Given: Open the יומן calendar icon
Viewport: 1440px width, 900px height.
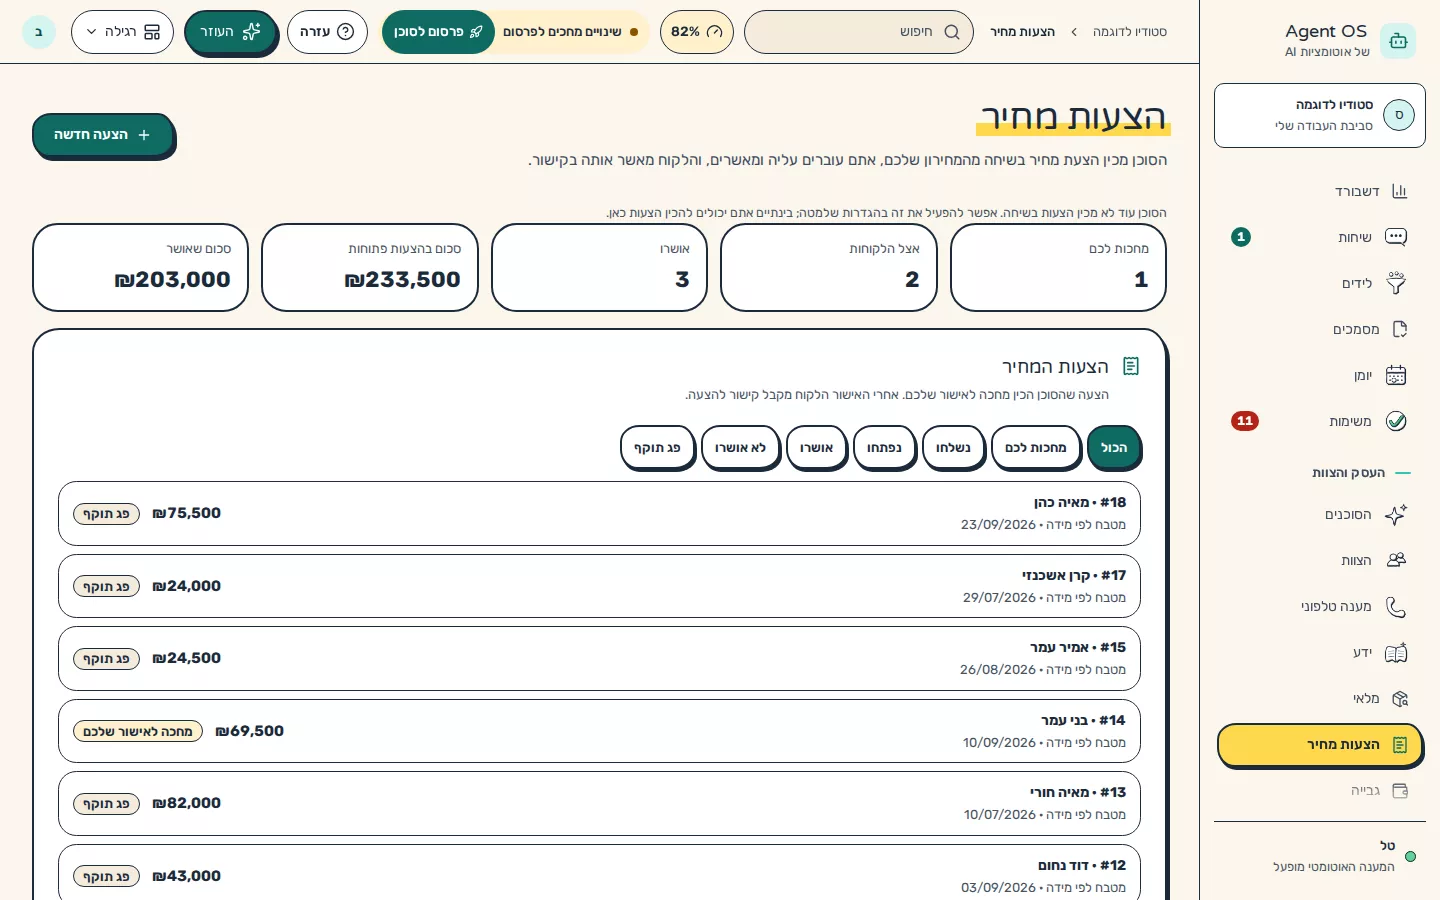Looking at the screenshot, I should coord(1396,375).
